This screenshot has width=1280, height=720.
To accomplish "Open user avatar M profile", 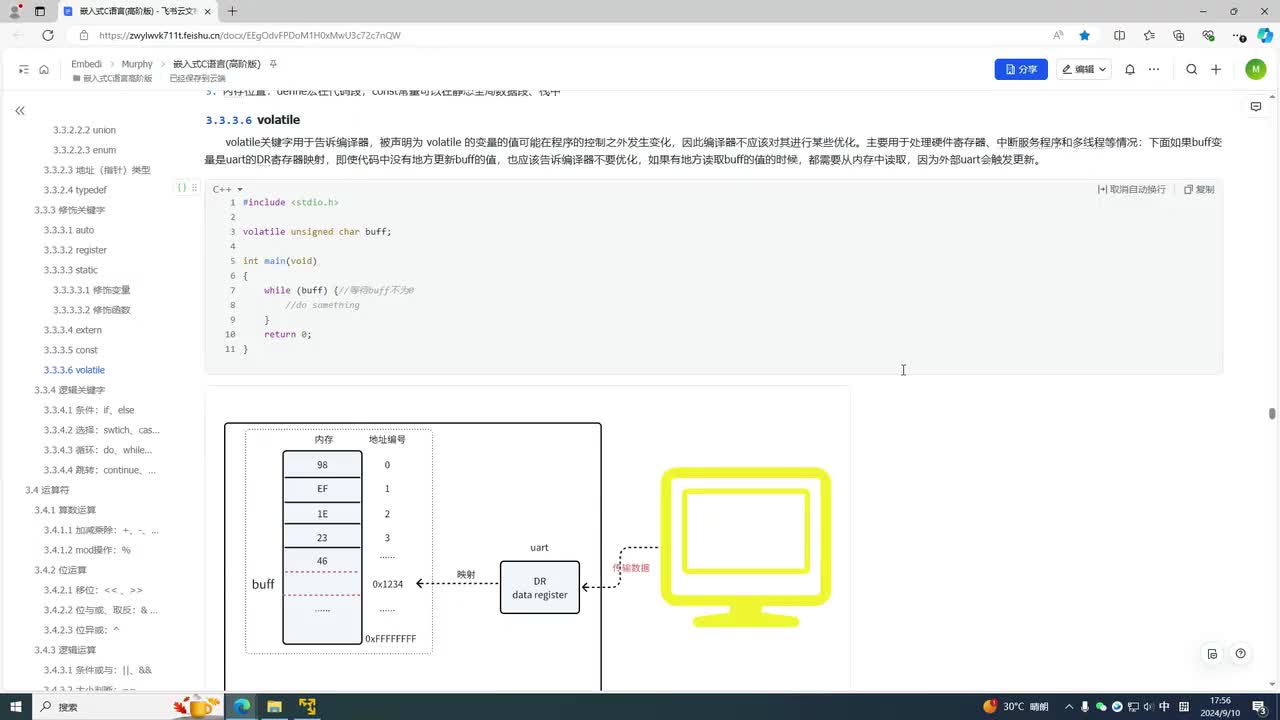I will point(1256,69).
